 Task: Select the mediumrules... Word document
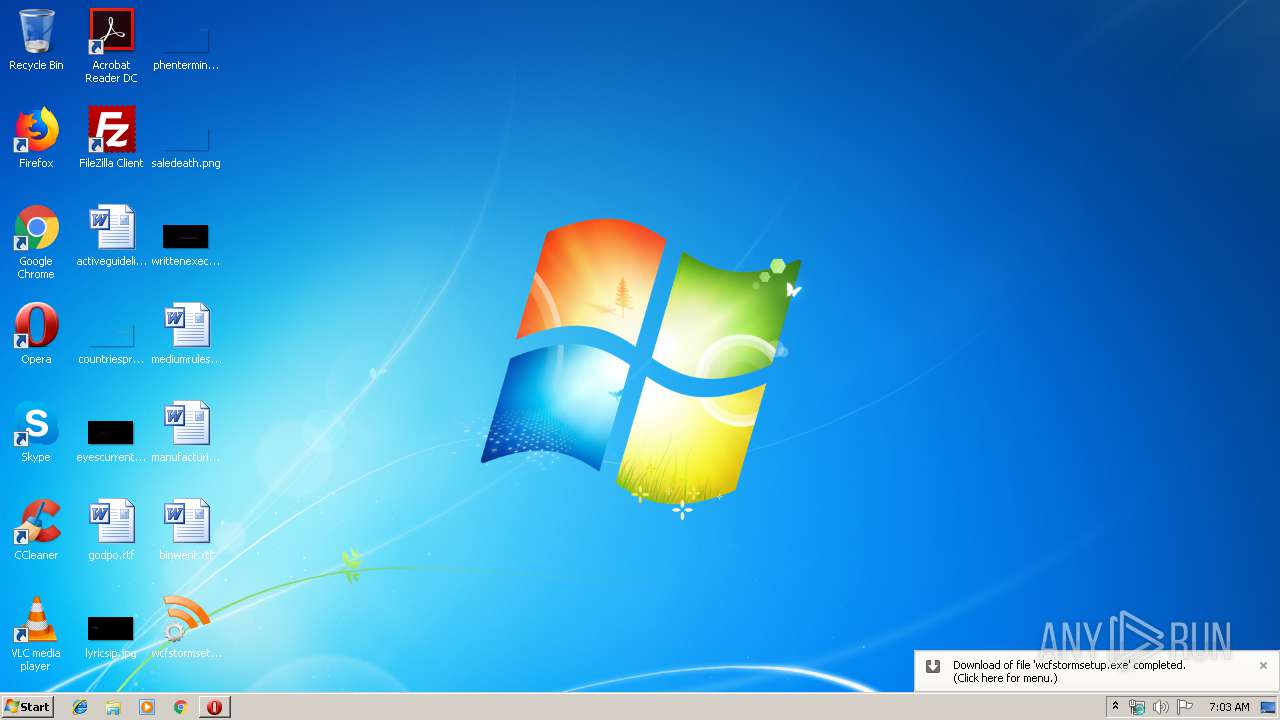click(186, 334)
